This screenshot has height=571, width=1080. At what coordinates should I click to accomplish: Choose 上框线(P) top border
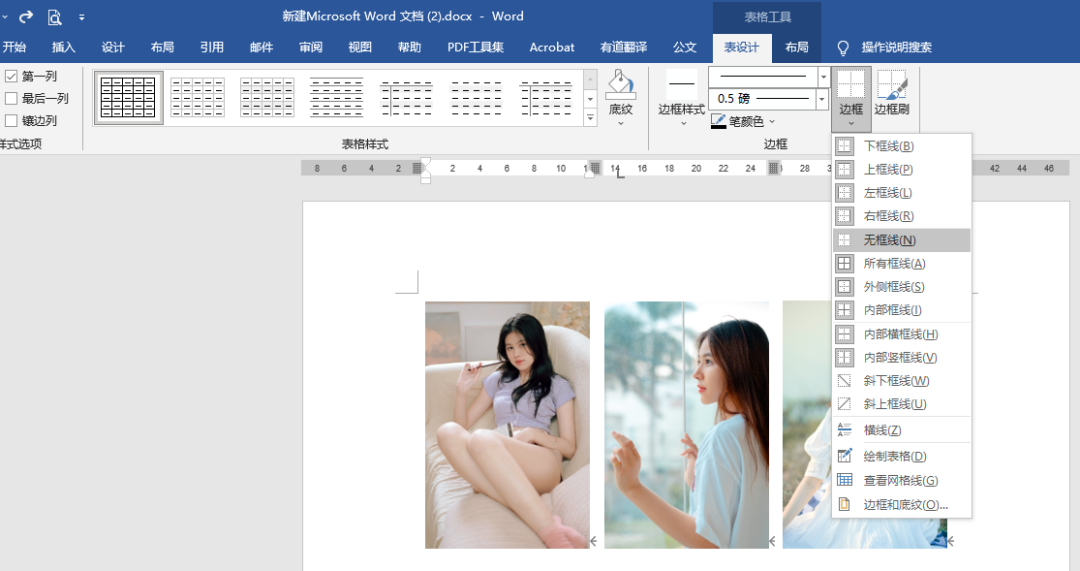pos(902,169)
